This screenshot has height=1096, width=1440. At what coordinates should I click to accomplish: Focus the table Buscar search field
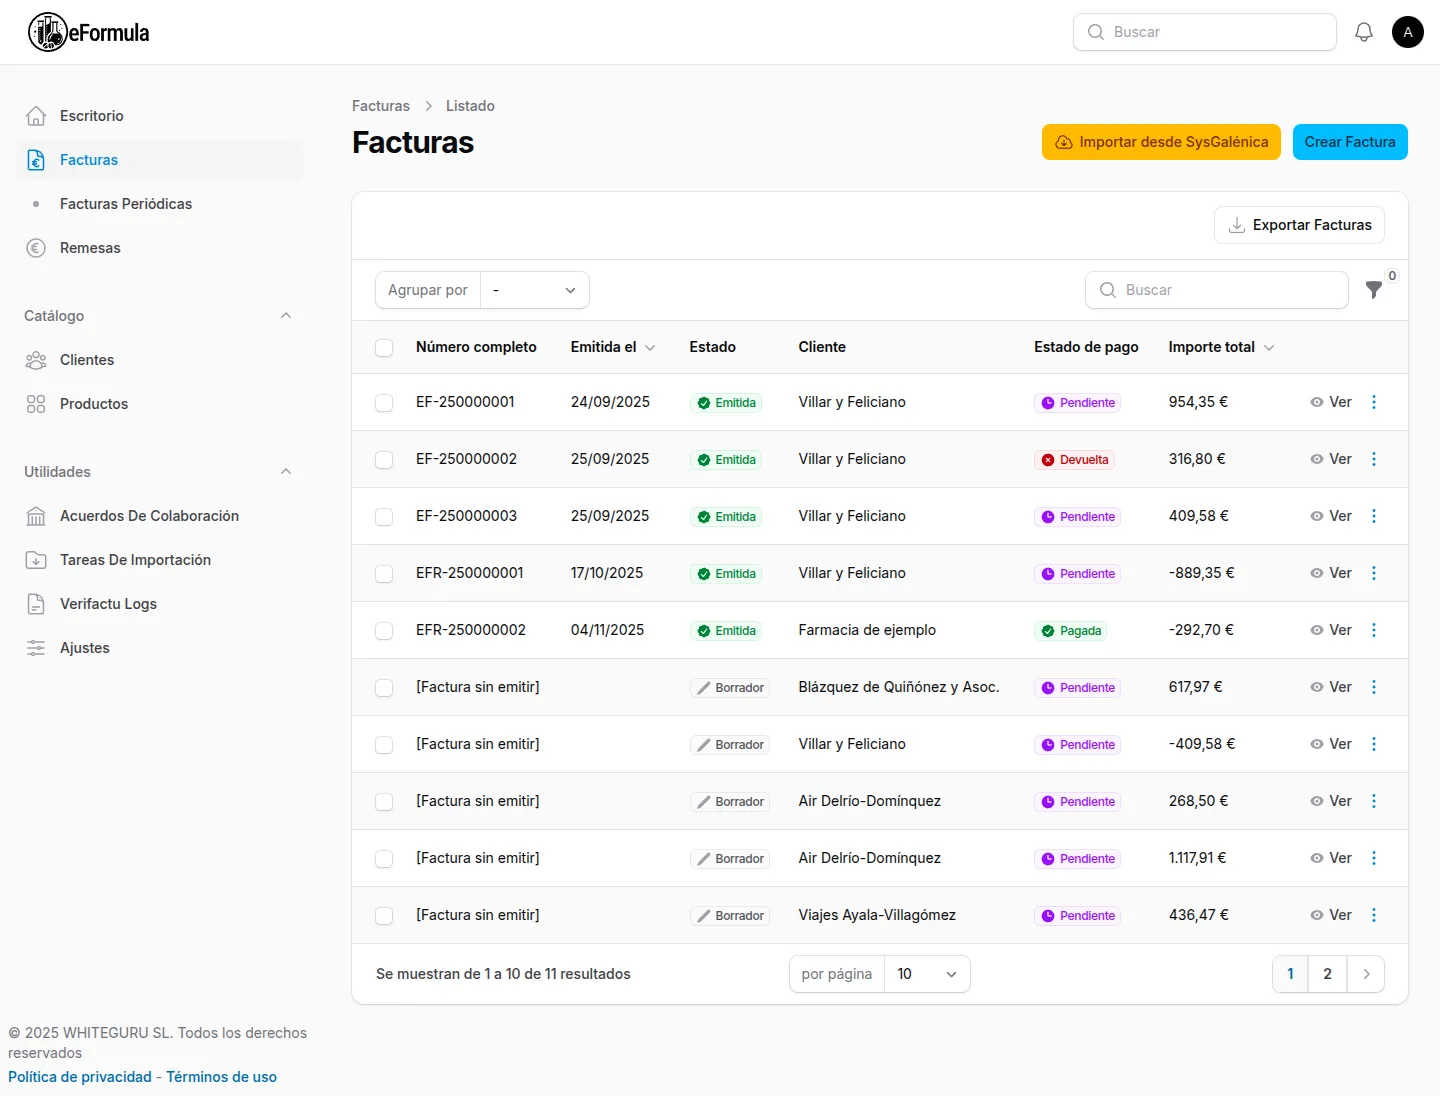[x=1217, y=290]
